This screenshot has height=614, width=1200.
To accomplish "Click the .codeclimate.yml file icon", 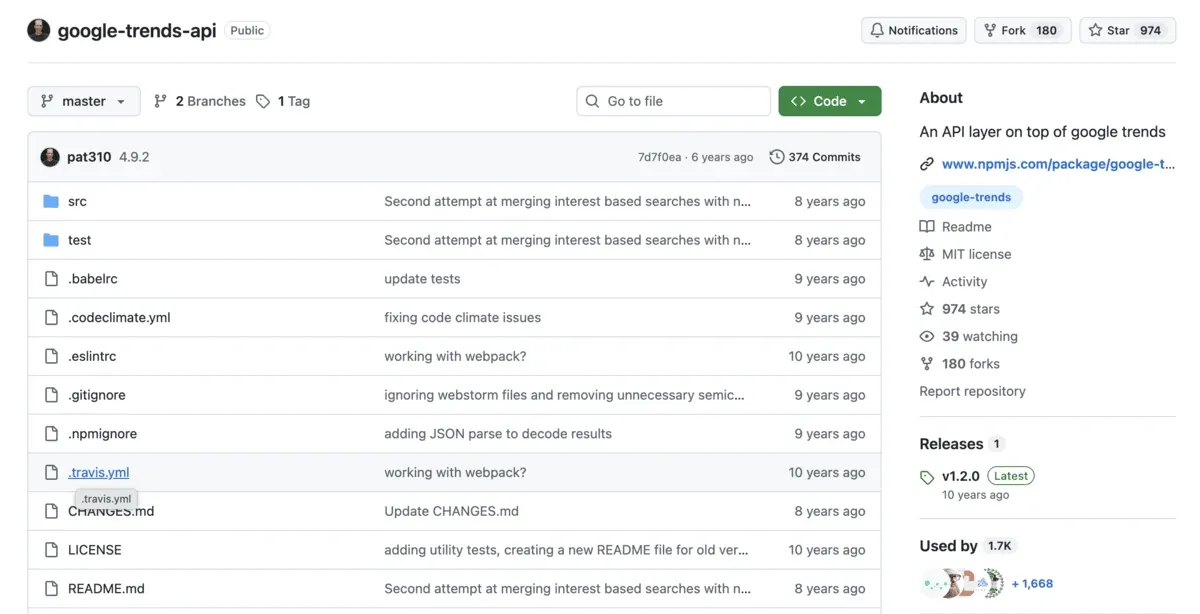I will [x=51, y=317].
